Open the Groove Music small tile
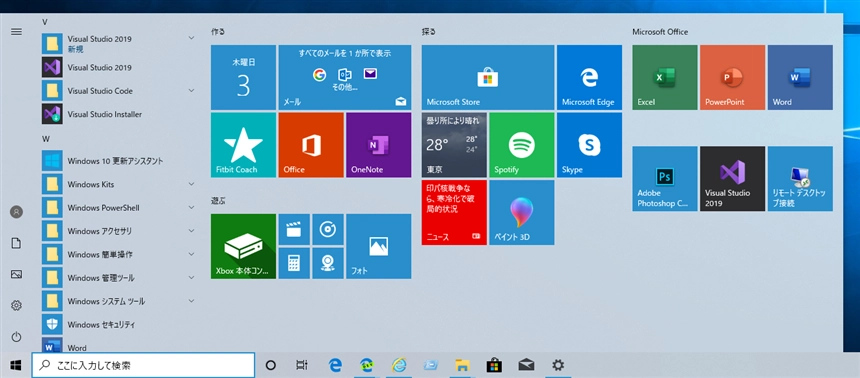 328,229
